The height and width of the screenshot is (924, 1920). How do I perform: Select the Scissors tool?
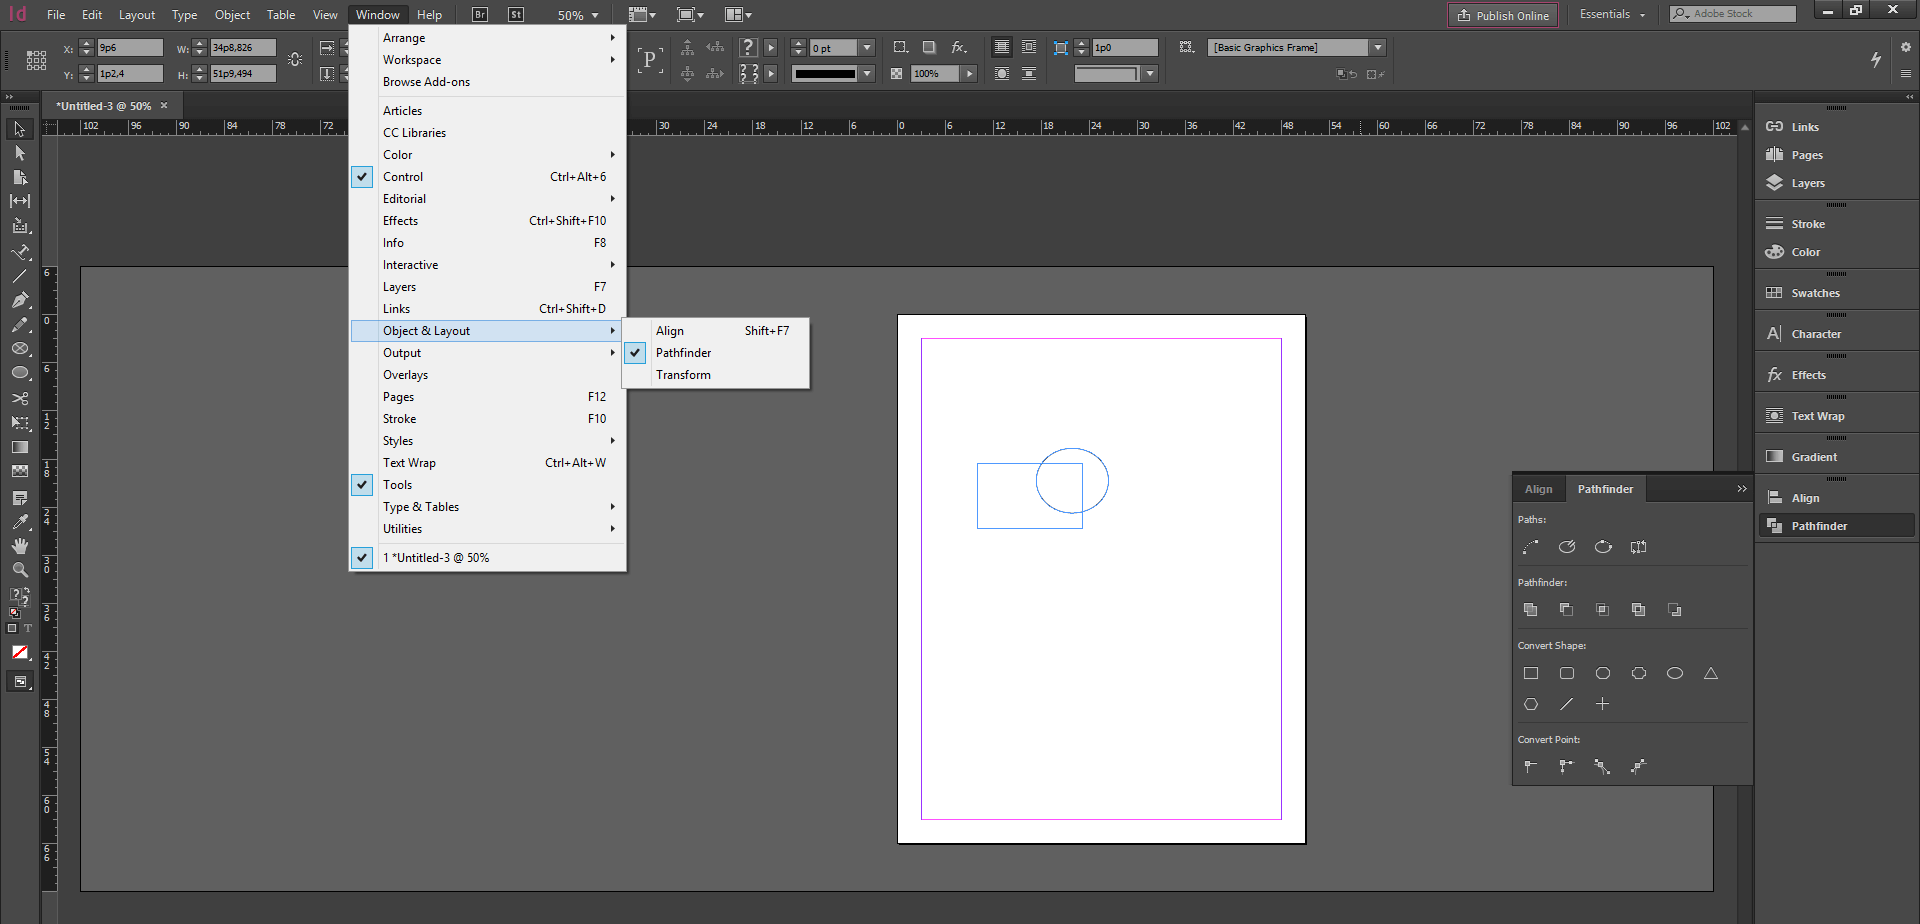[20, 398]
